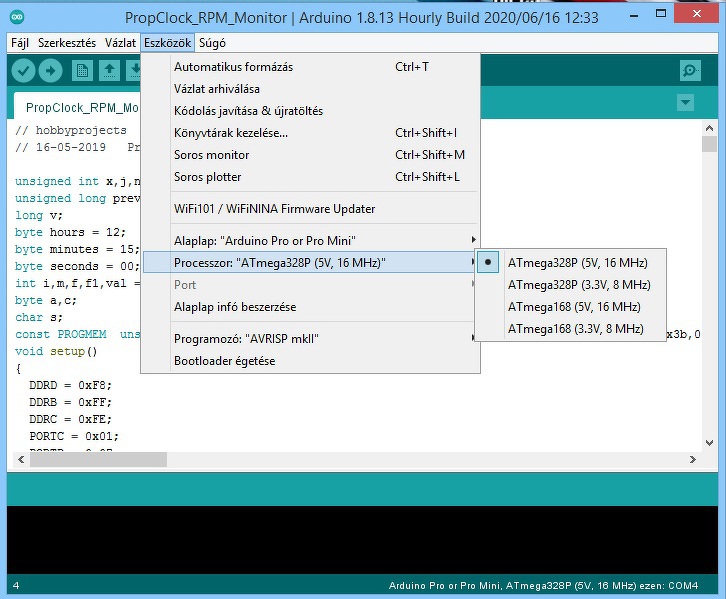Open the Súgó menu

tap(212, 43)
